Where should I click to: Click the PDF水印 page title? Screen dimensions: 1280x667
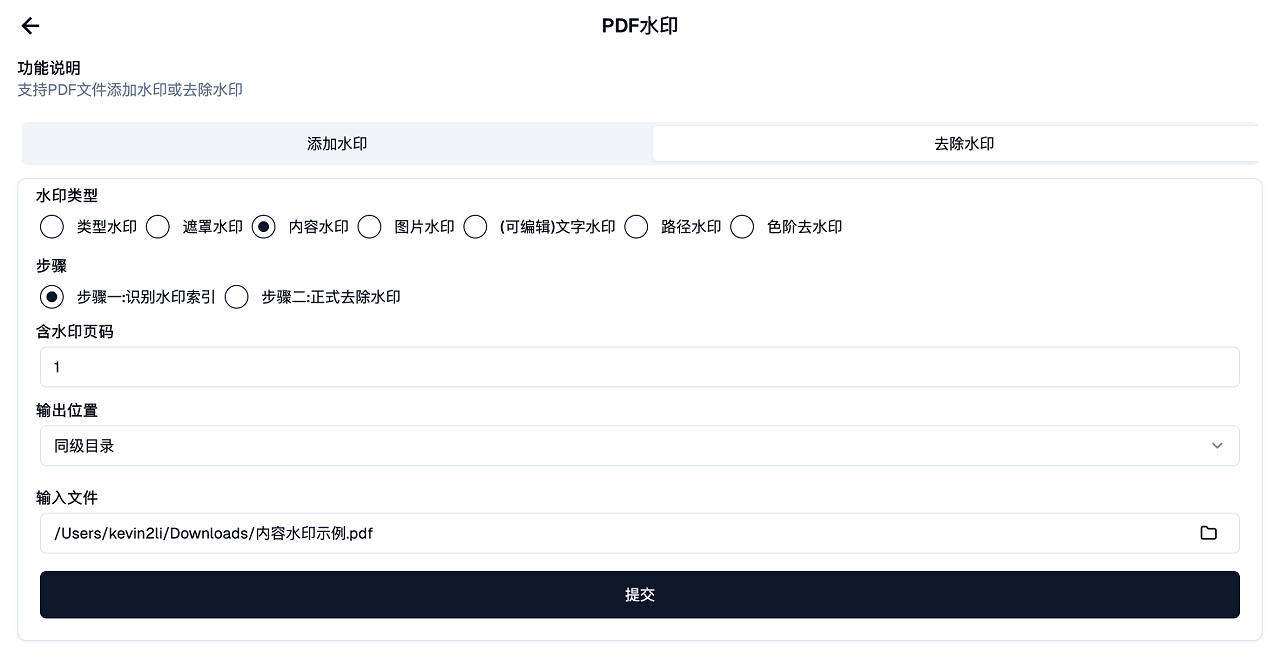640,26
